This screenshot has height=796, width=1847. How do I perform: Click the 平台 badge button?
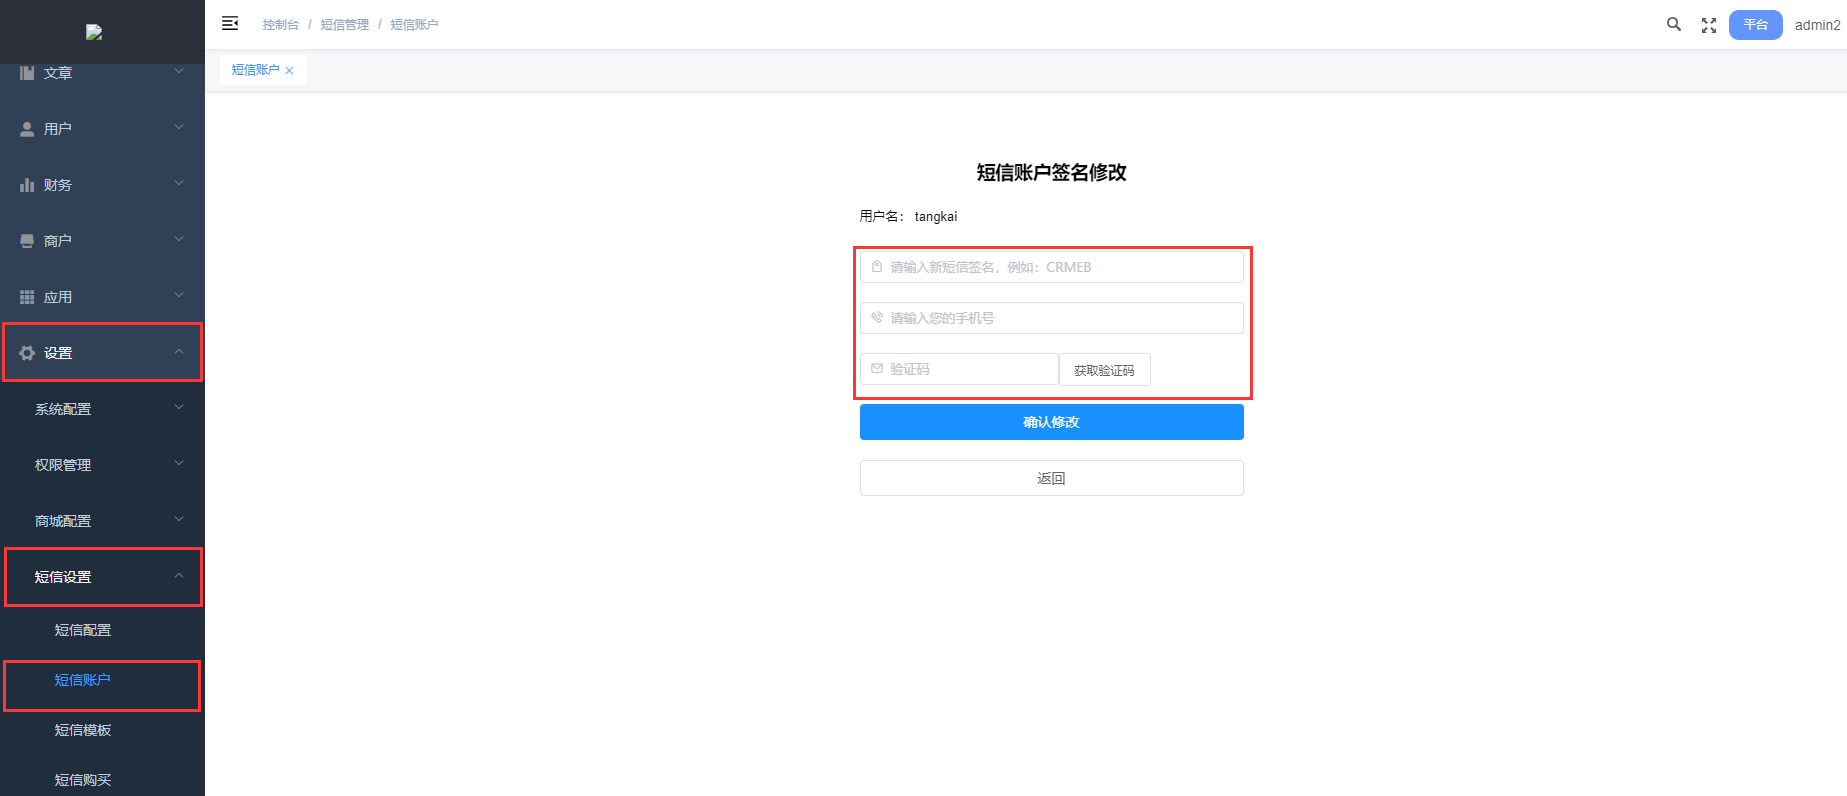coord(1755,25)
